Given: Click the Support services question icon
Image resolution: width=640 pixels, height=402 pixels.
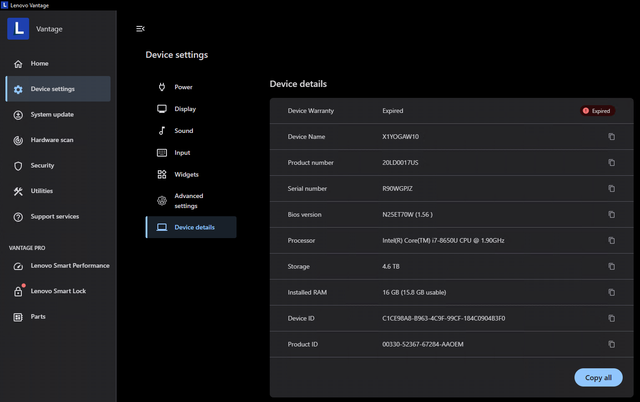Looking at the screenshot, I should pos(18,217).
